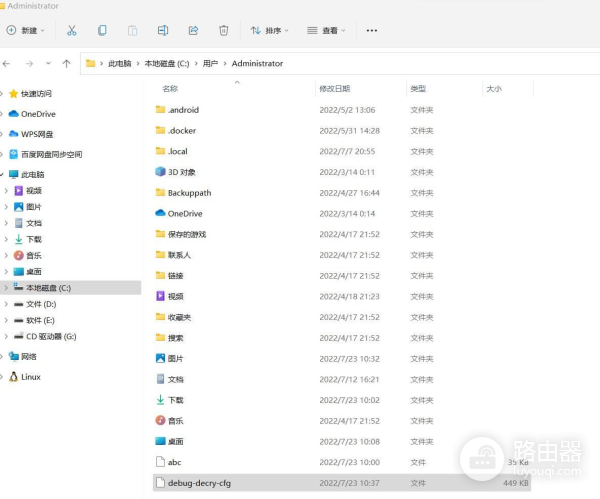The height and width of the screenshot is (499, 600).
Task: Click the 2022/7/7 20:55 date cell
Action: pos(347,151)
